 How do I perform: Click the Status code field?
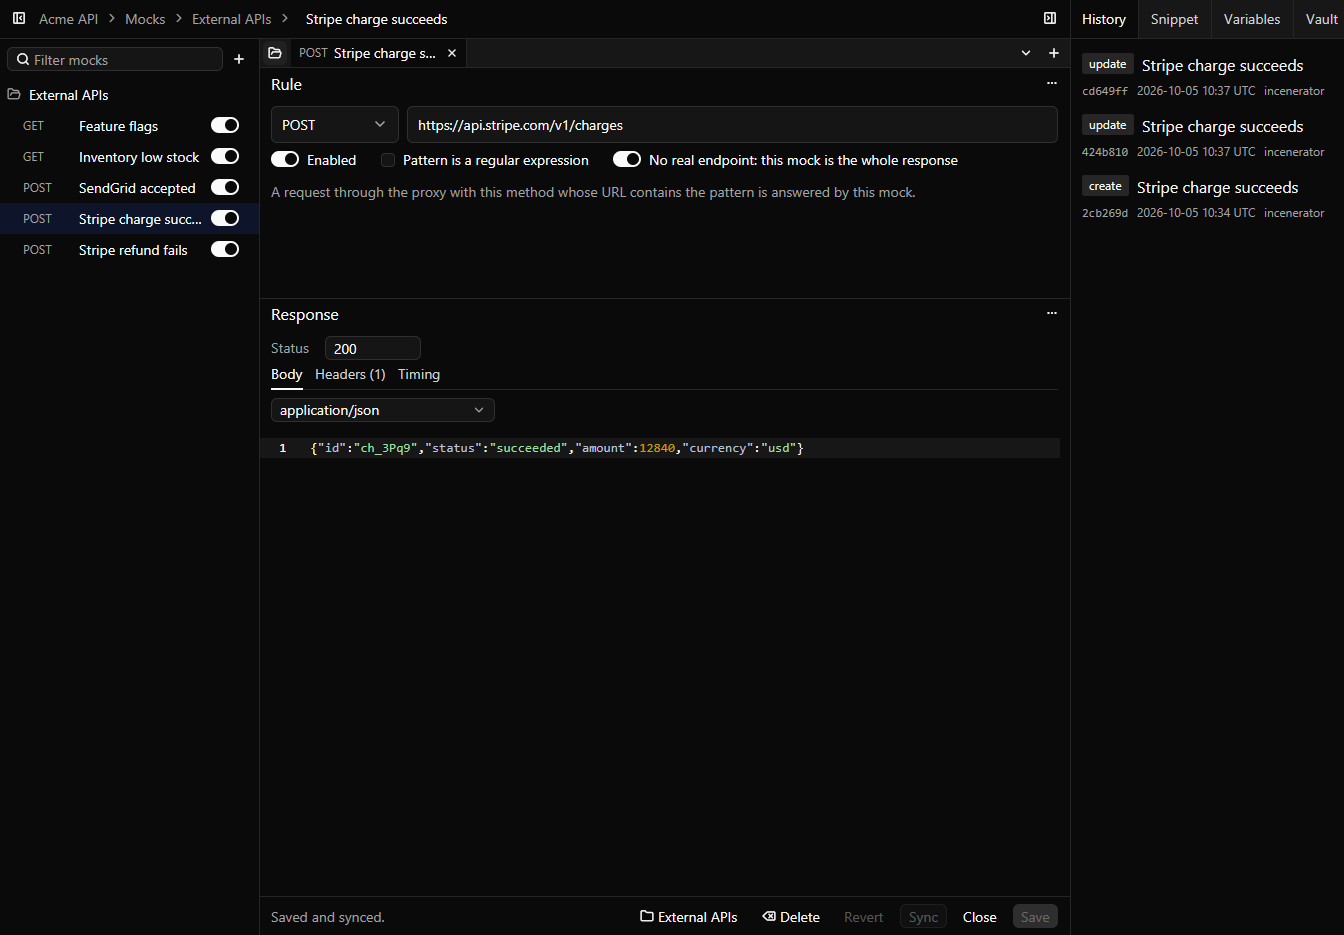click(373, 348)
